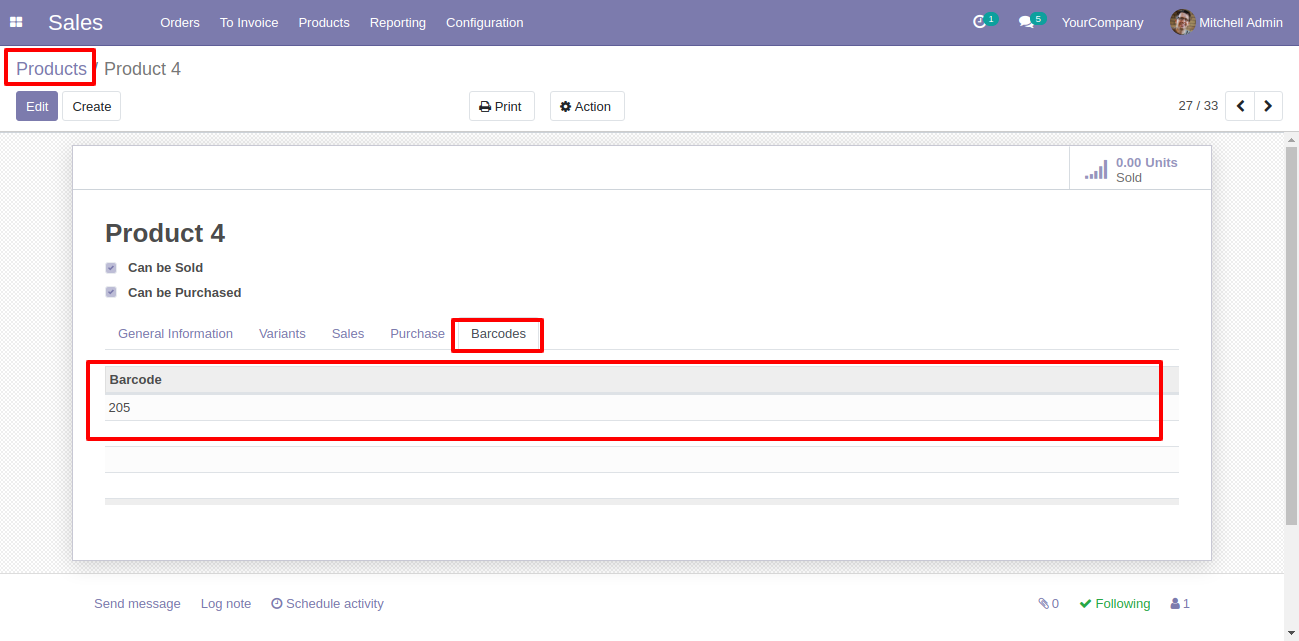This screenshot has height=641, width=1299.
Task: Go to the next record arrow
Action: 1269,106
